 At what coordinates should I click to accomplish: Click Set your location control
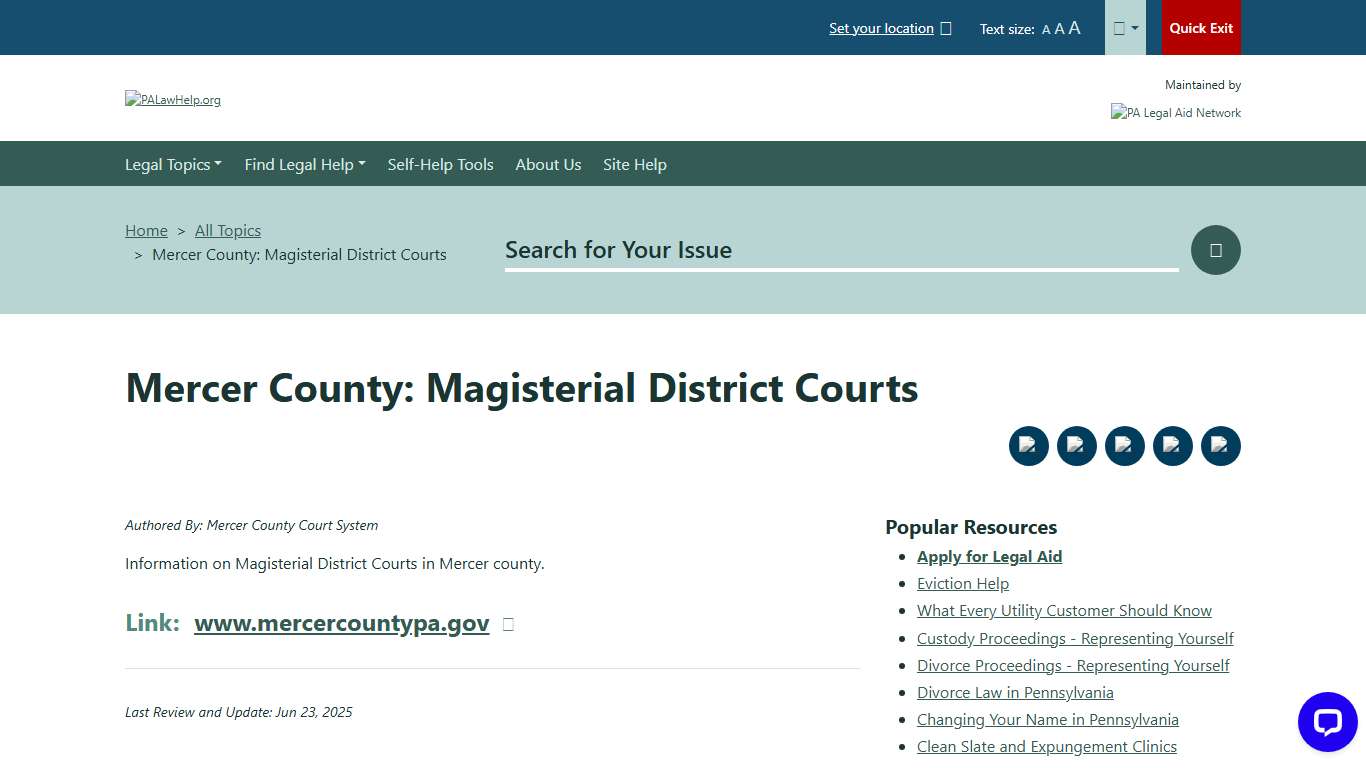[x=883, y=28]
